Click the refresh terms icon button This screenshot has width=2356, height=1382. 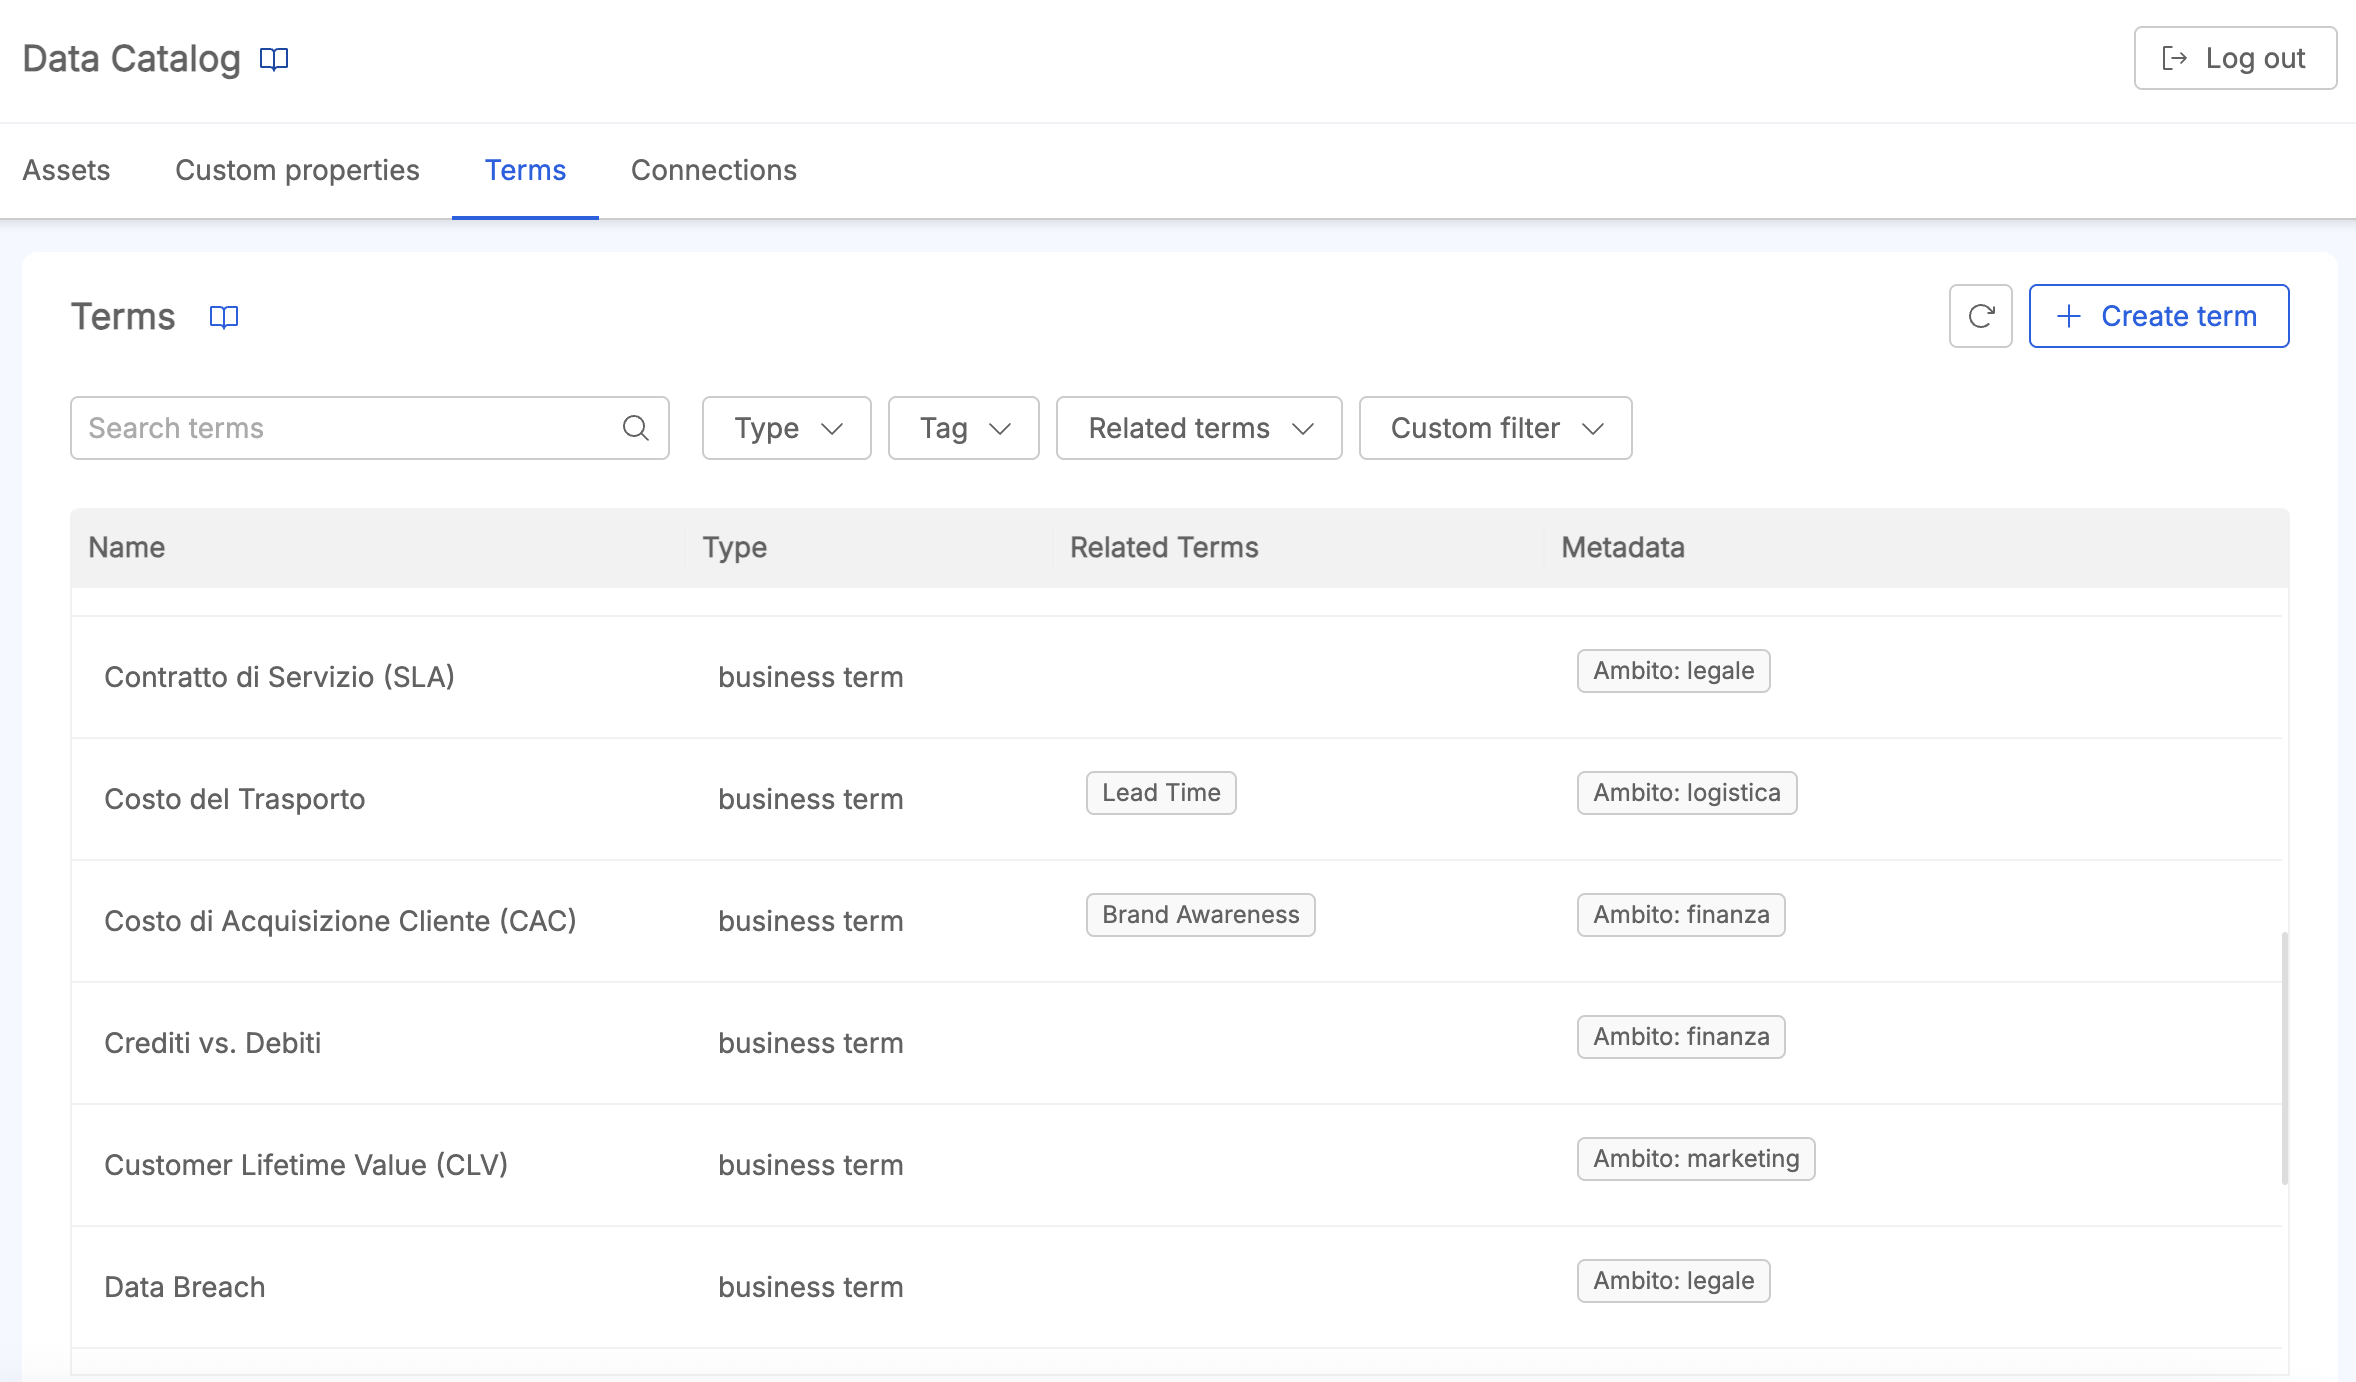click(x=1980, y=316)
